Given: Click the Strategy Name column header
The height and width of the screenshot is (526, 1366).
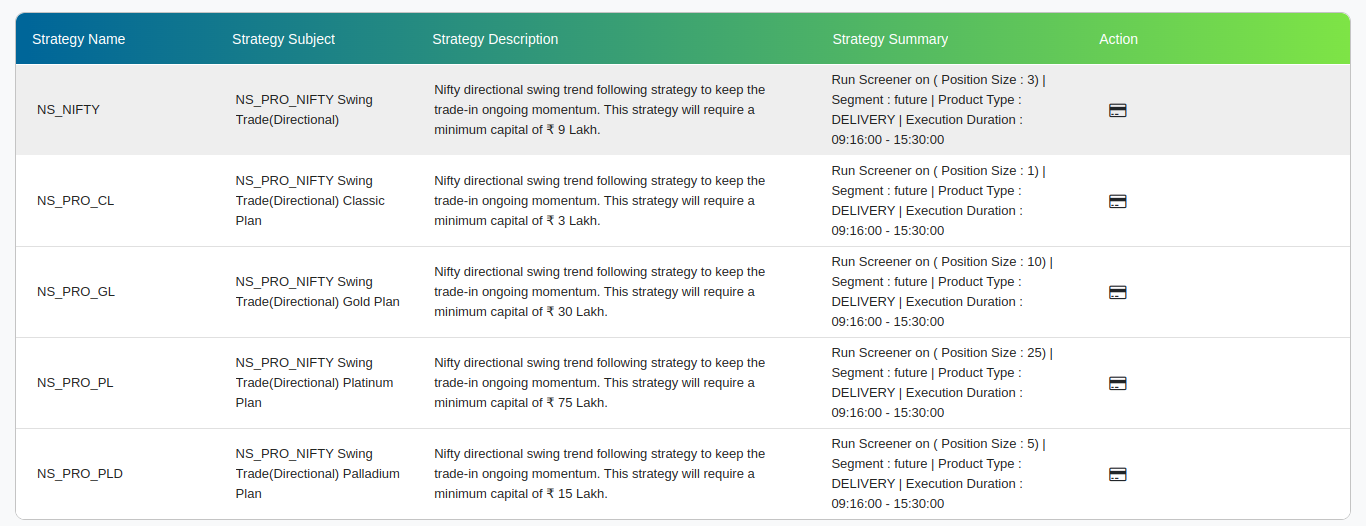Looking at the screenshot, I should [79, 39].
